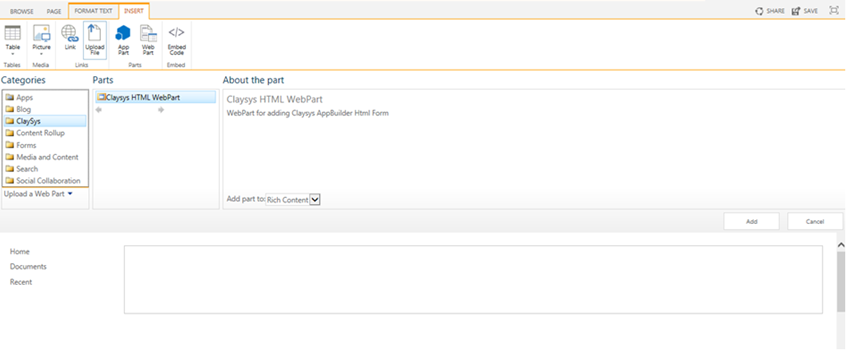
Task: Insert a Web Part
Action: 148,40
